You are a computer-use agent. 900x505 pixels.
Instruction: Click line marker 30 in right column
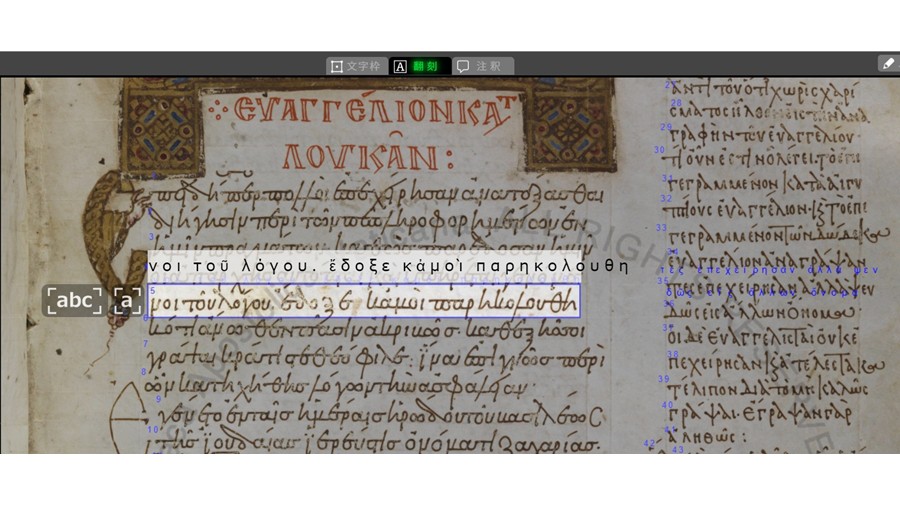click(x=659, y=150)
